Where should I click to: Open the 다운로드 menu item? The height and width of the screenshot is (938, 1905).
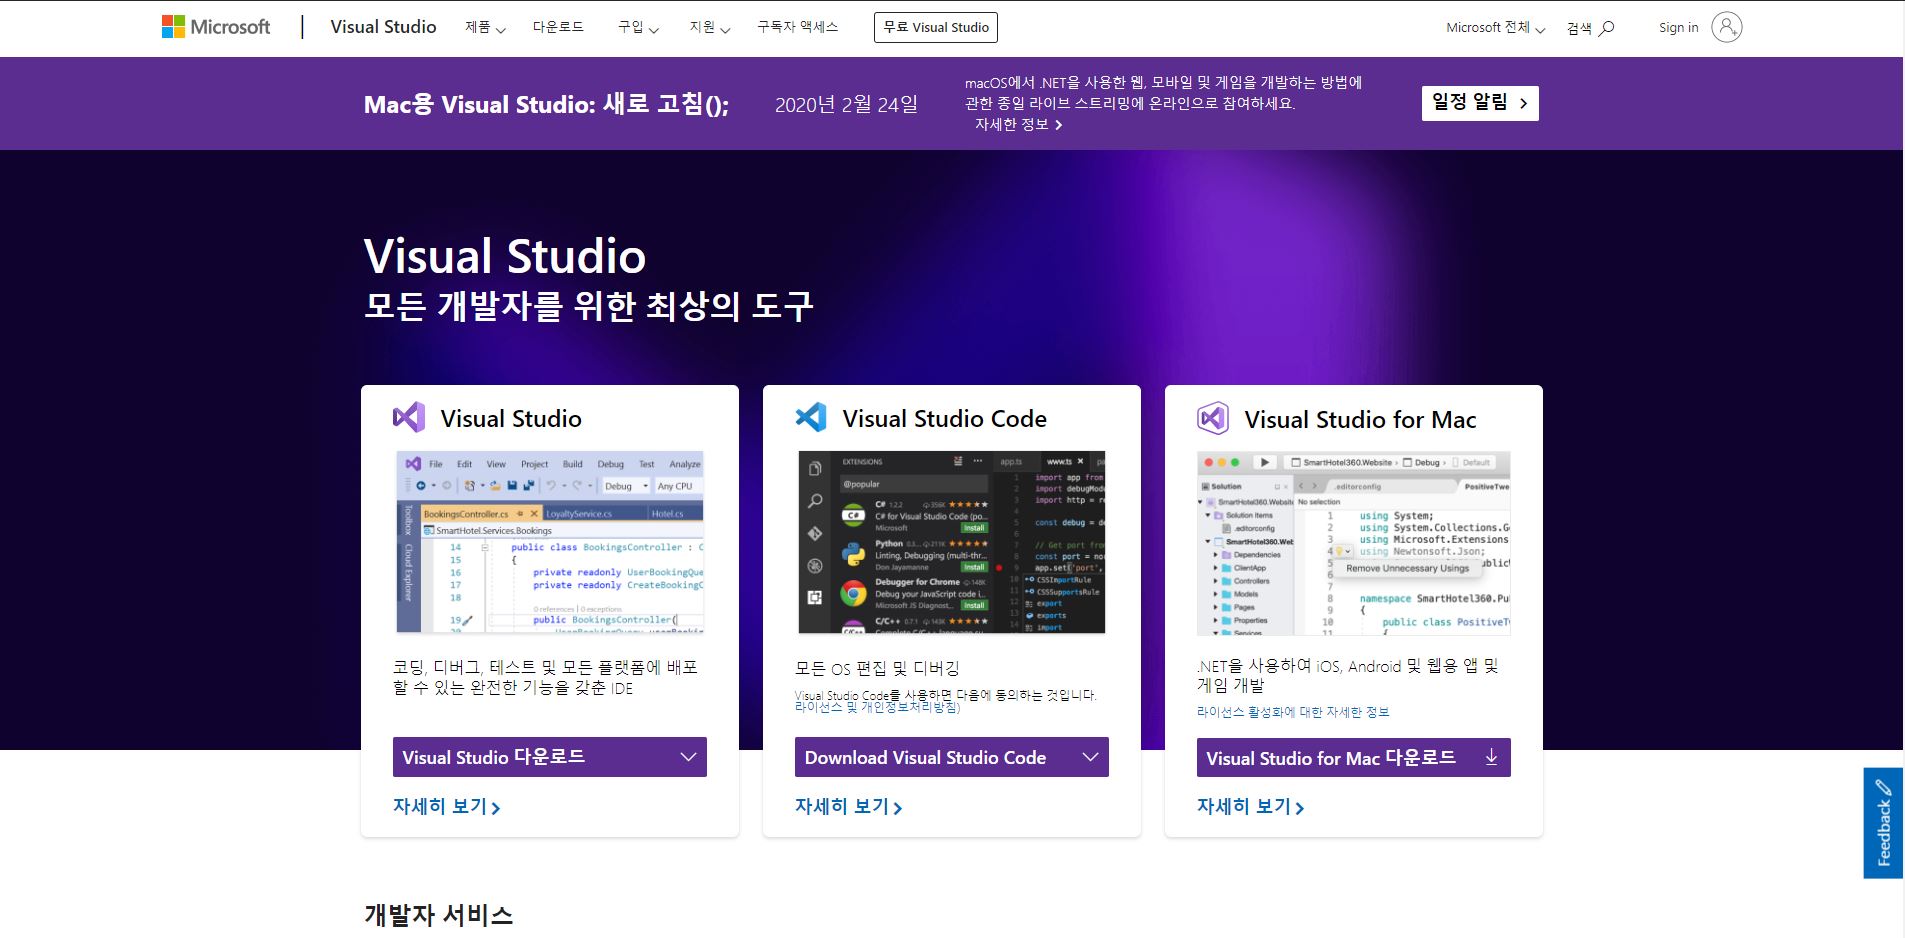tap(558, 27)
